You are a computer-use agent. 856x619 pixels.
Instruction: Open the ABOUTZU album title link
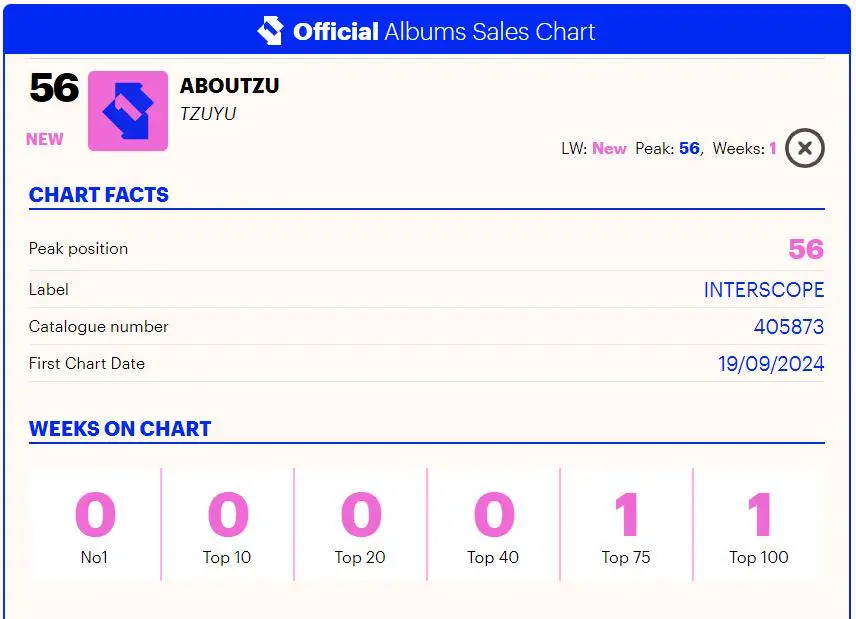229,86
